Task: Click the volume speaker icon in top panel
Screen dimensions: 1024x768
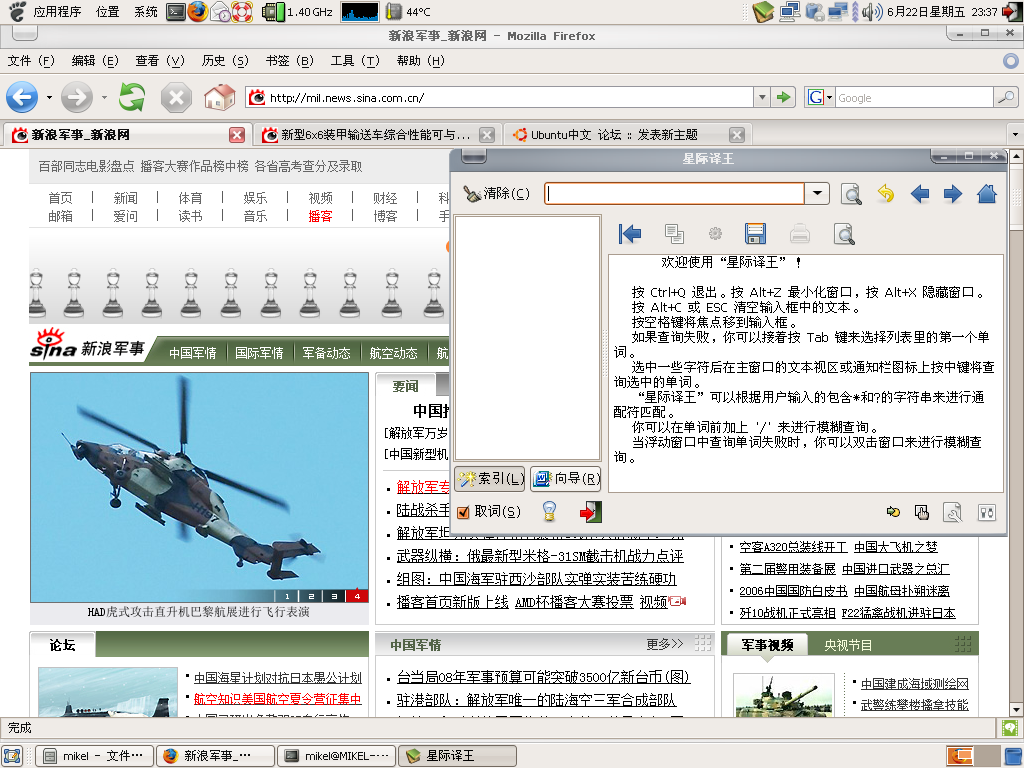Action: coord(872,11)
